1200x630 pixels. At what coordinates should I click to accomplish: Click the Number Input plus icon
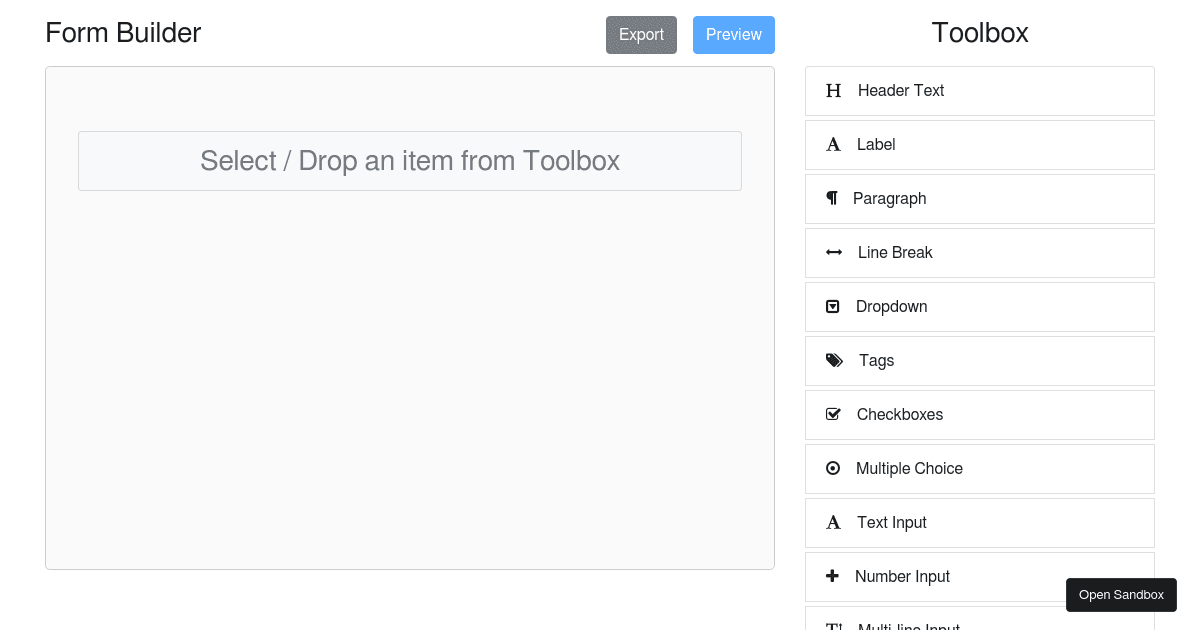833,576
